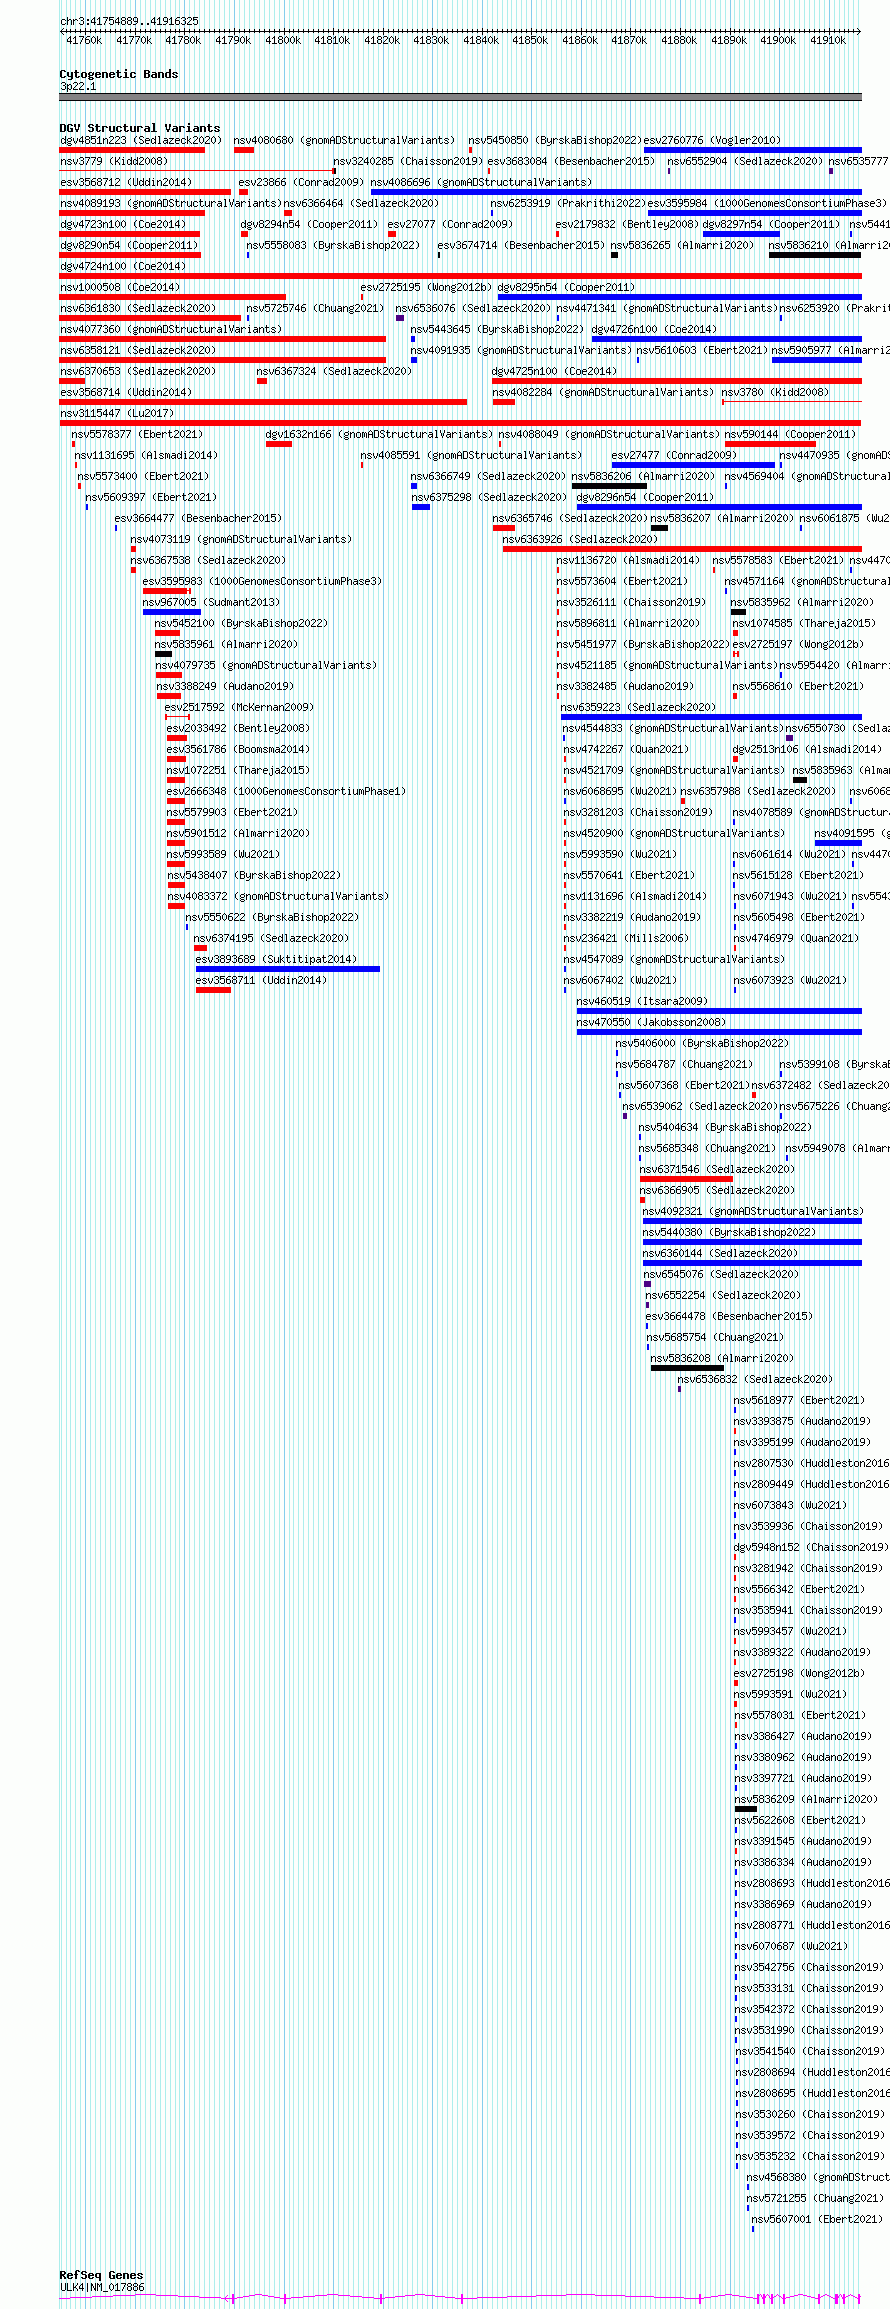
Task: Open variant dgv4851n223 (Sedlazeck2020)
Action: tap(141, 140)
